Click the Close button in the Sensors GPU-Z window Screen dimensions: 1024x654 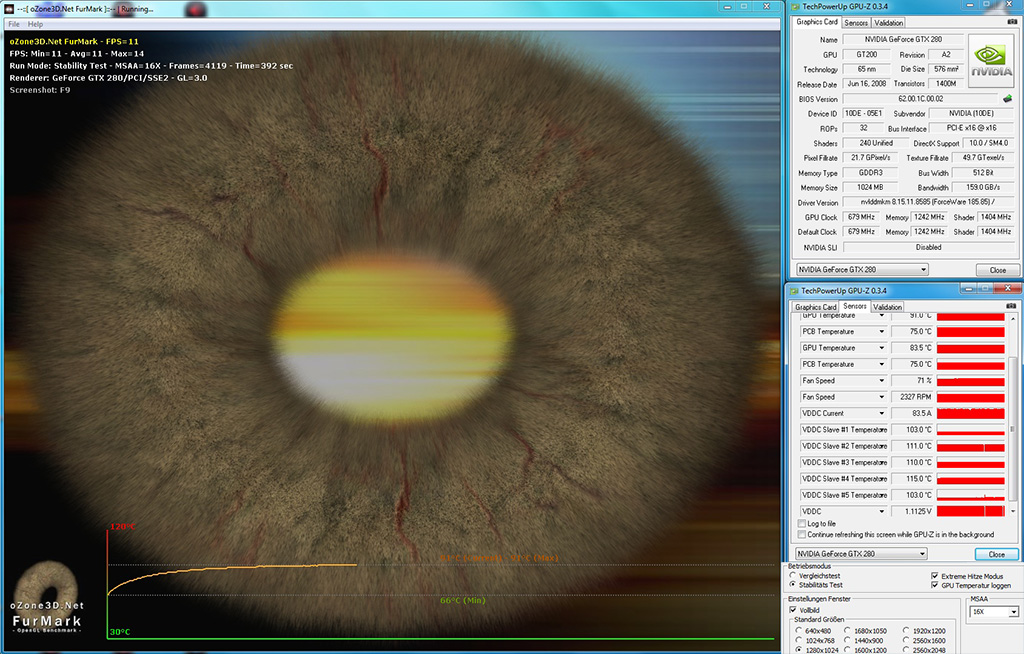997,554
